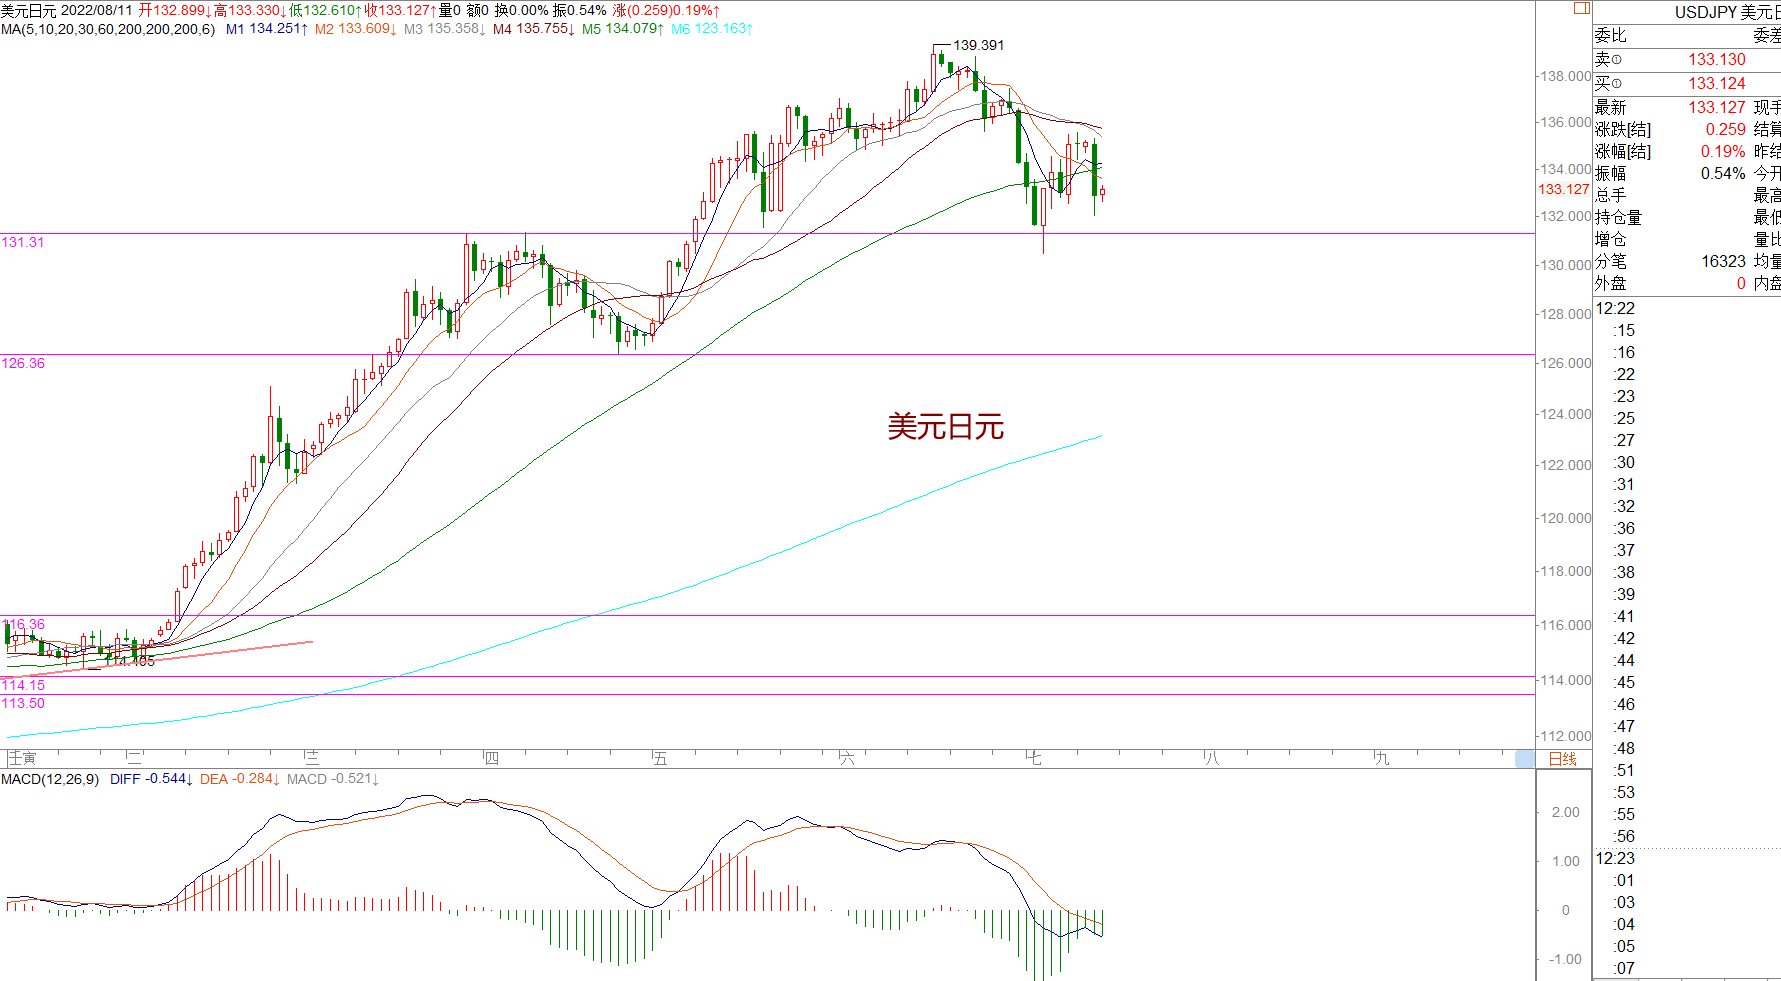Click the 五 month marker on time axis
The image size is (1781, 981).
click(659, 759)
